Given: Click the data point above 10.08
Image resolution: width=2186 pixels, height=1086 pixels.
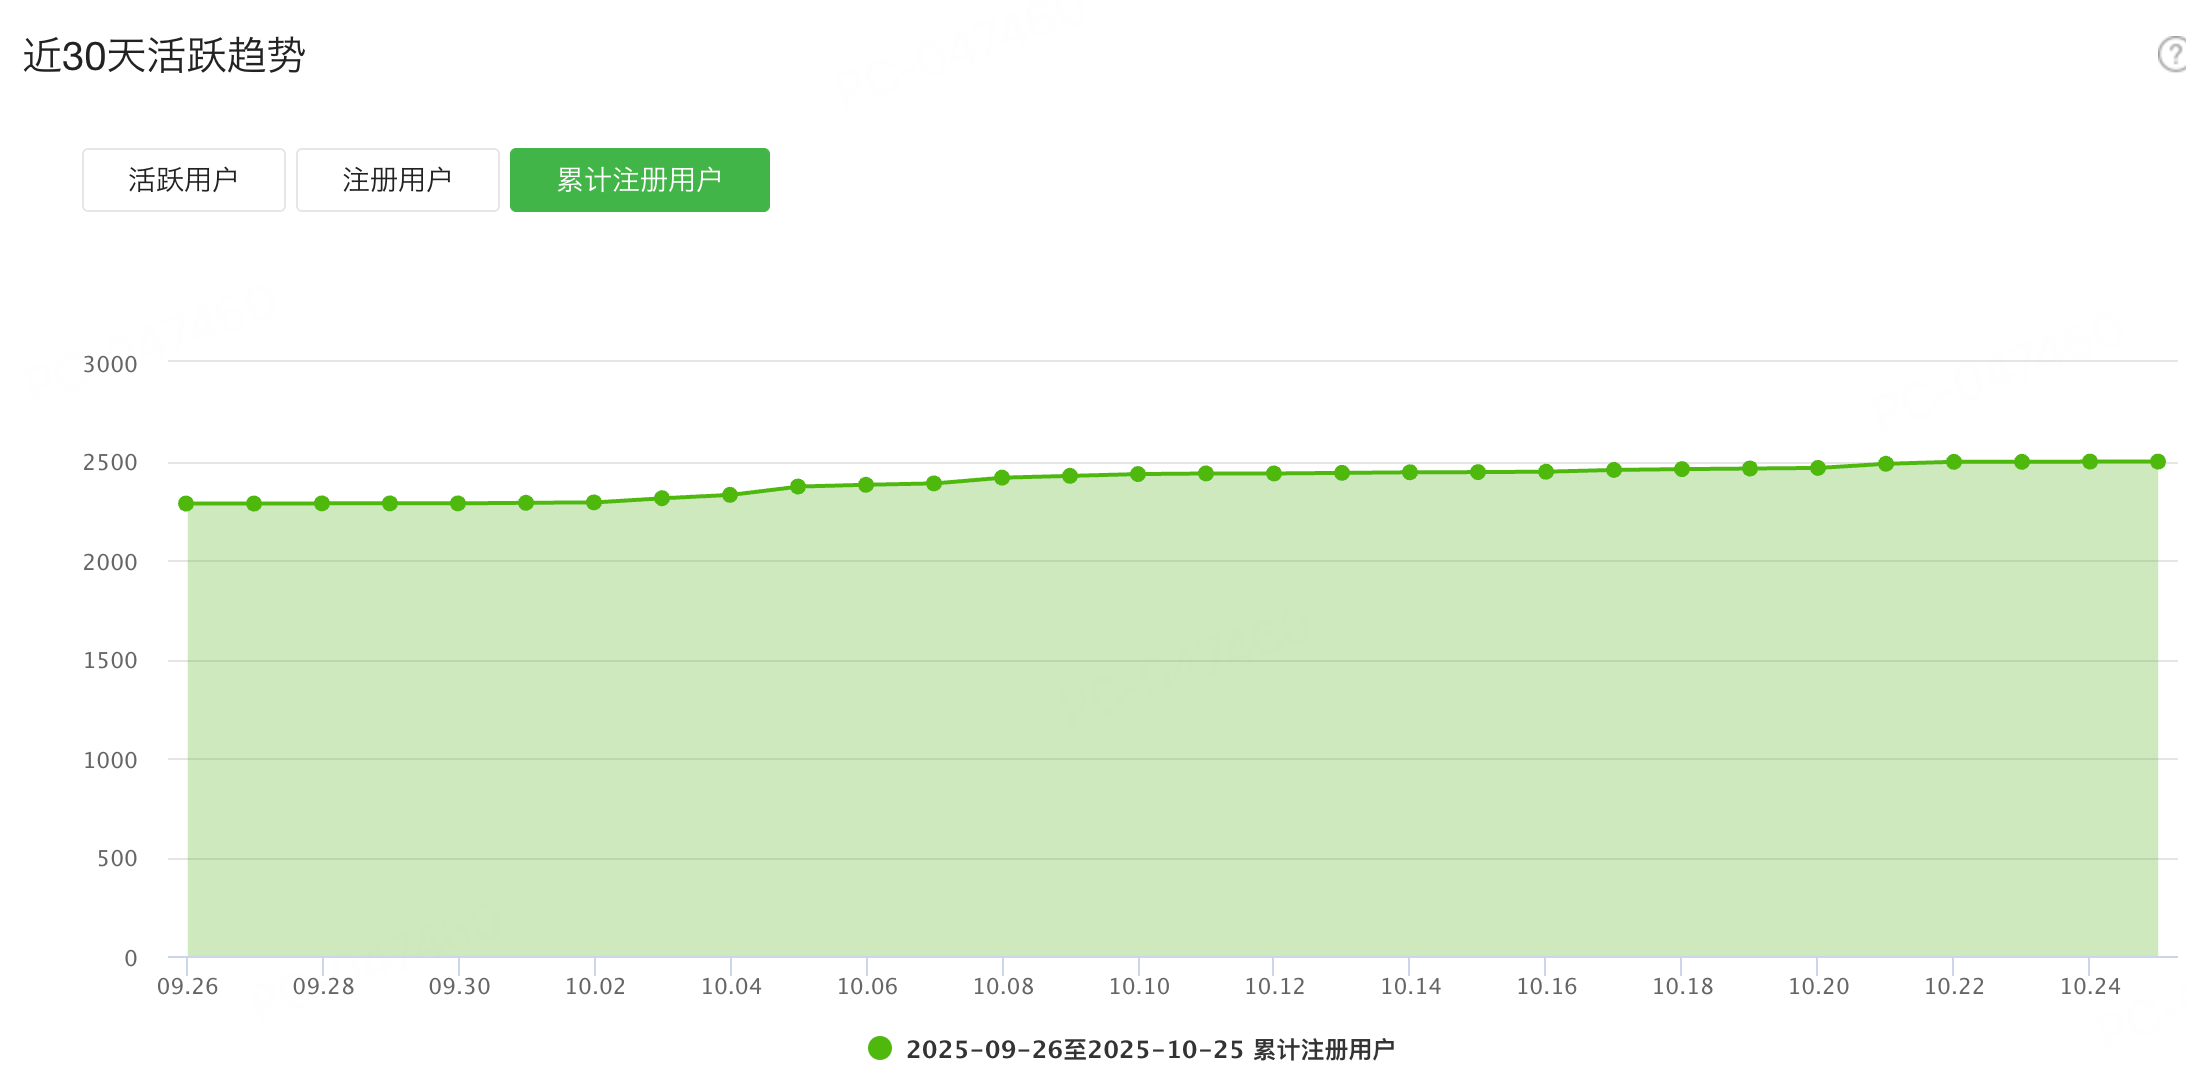Looking at the screenshot, I should click(x=1002, y=478).
